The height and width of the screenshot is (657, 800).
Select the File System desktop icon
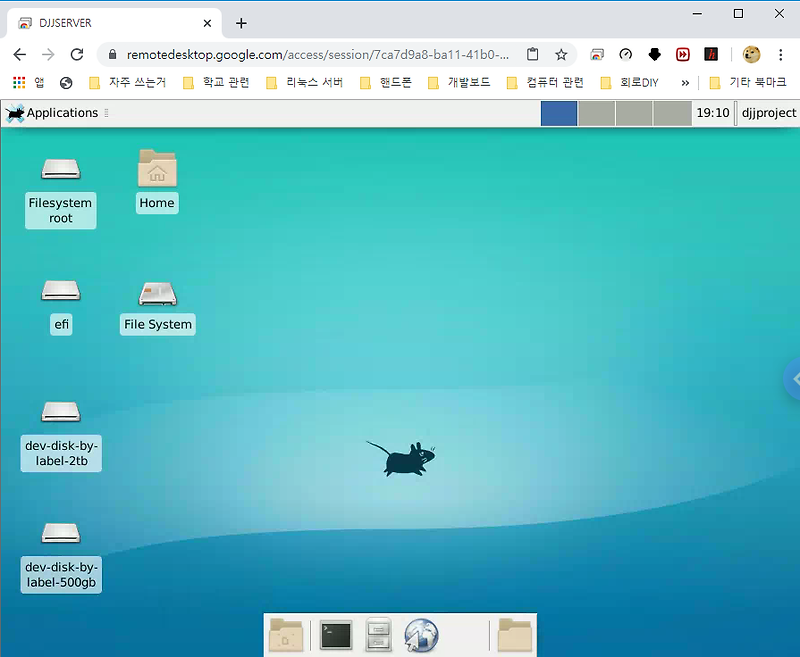pyautogui.click(x=158, y=293)
